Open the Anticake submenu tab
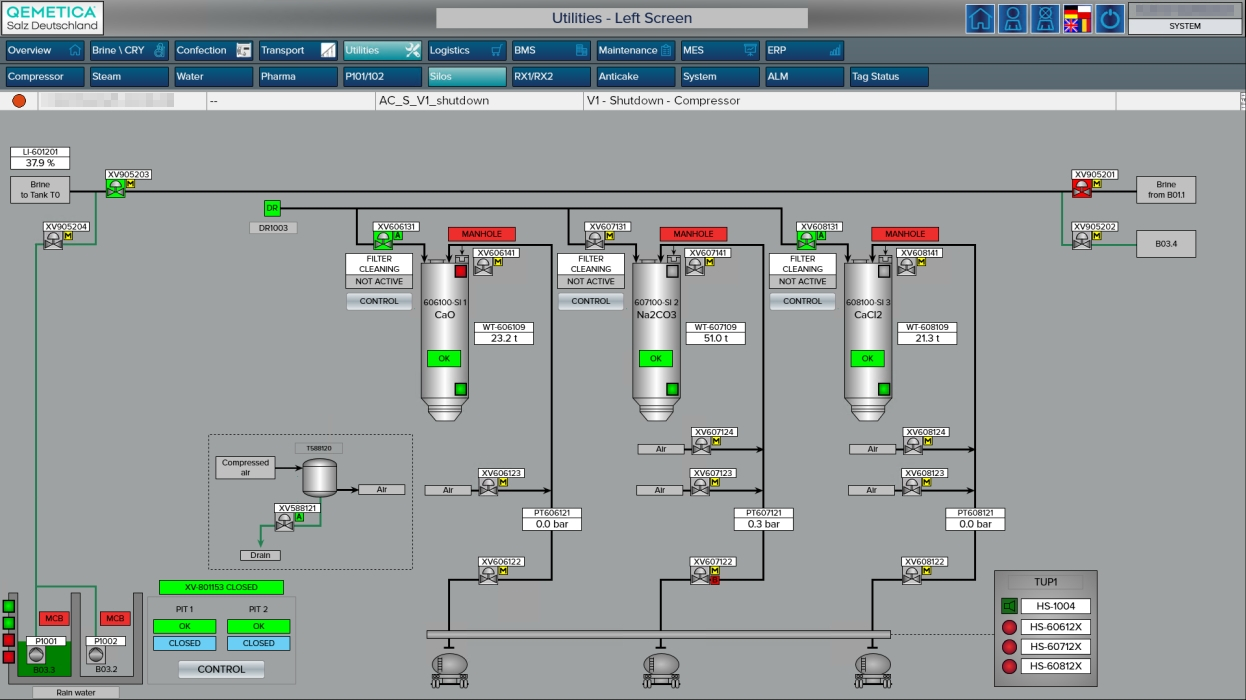This screenshot has width=1246, height=700. 635,76
